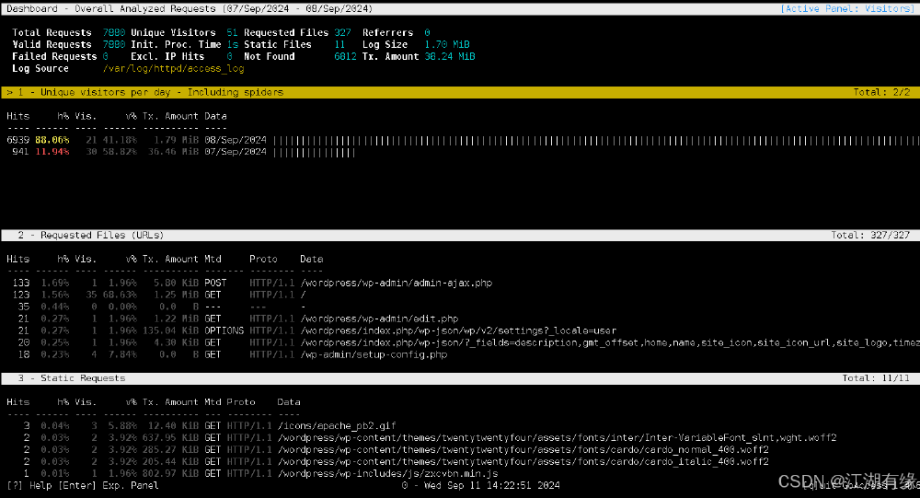The image size is (920, 498).
Task: Click the 11.94% hits percentage
Action: [52, 152]
